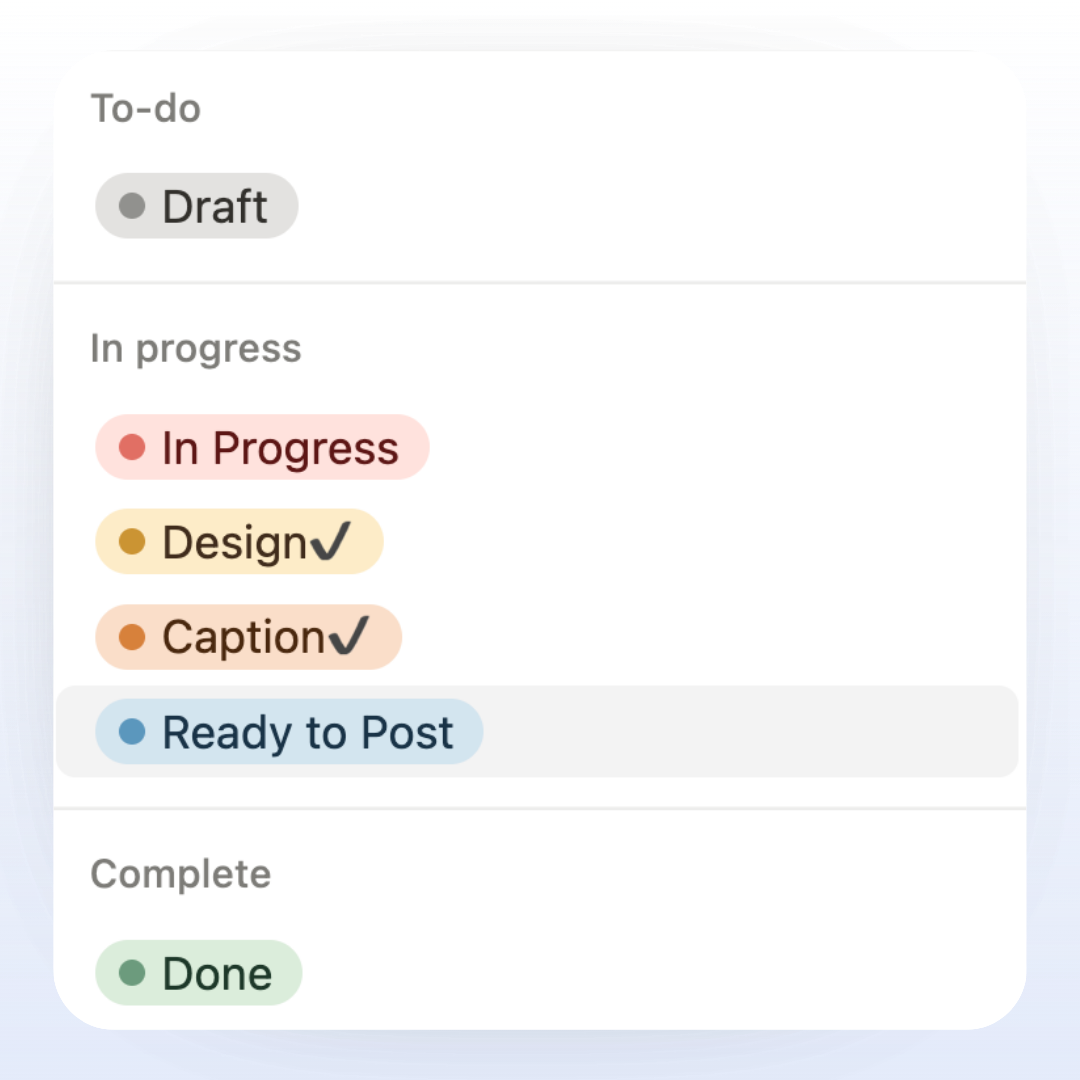Click the highlighted row right of Ready to Post
Viewport: 1080px width, 1080px height.
(x=750, y=732)
